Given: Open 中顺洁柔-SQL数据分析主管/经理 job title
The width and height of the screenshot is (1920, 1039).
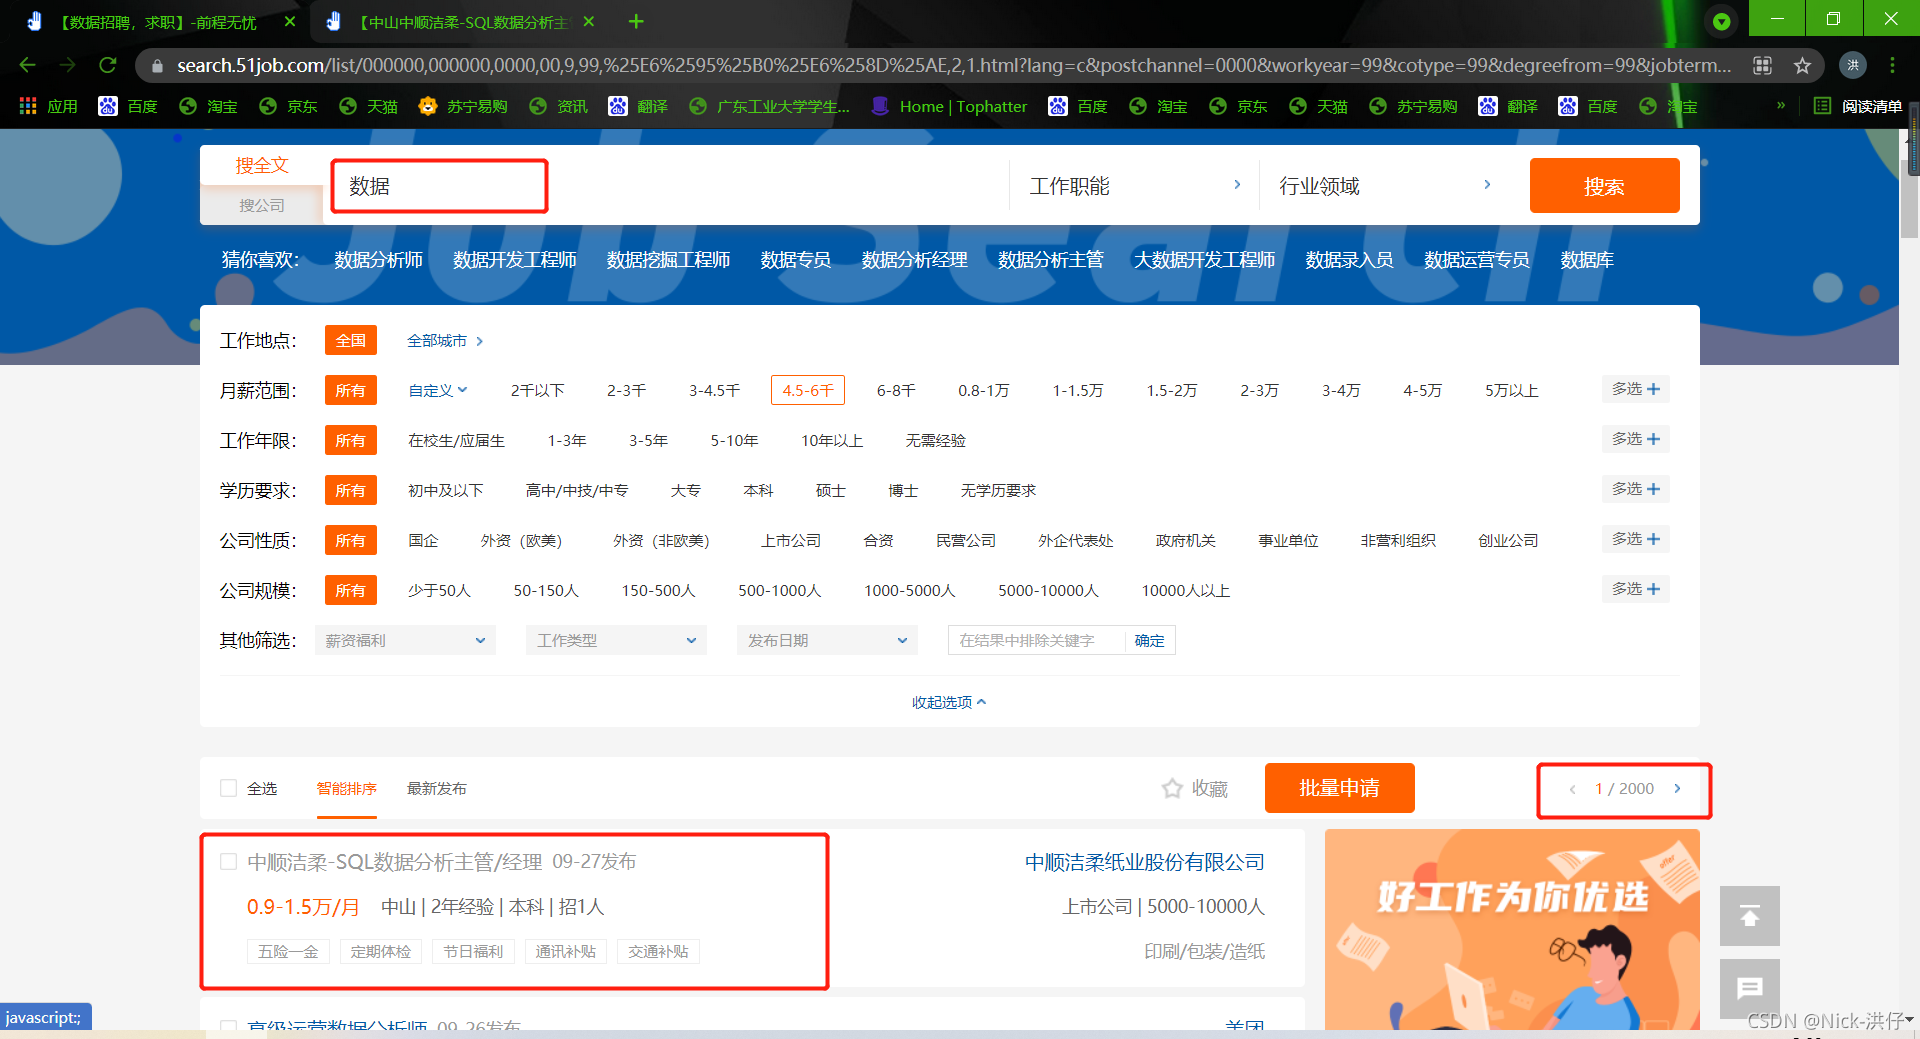Looking at the screenshot, I should [394, 862].
